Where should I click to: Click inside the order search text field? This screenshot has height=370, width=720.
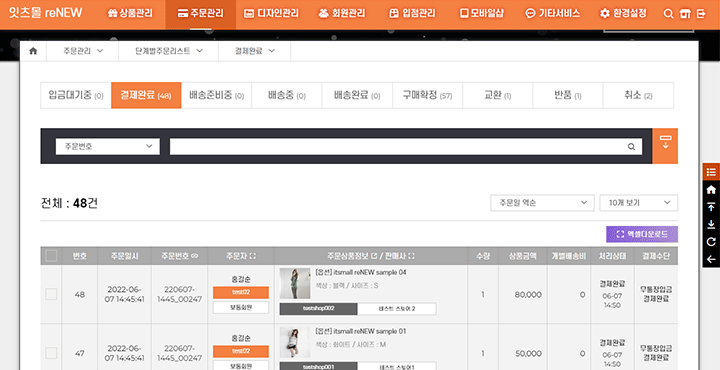coord(406,146)
